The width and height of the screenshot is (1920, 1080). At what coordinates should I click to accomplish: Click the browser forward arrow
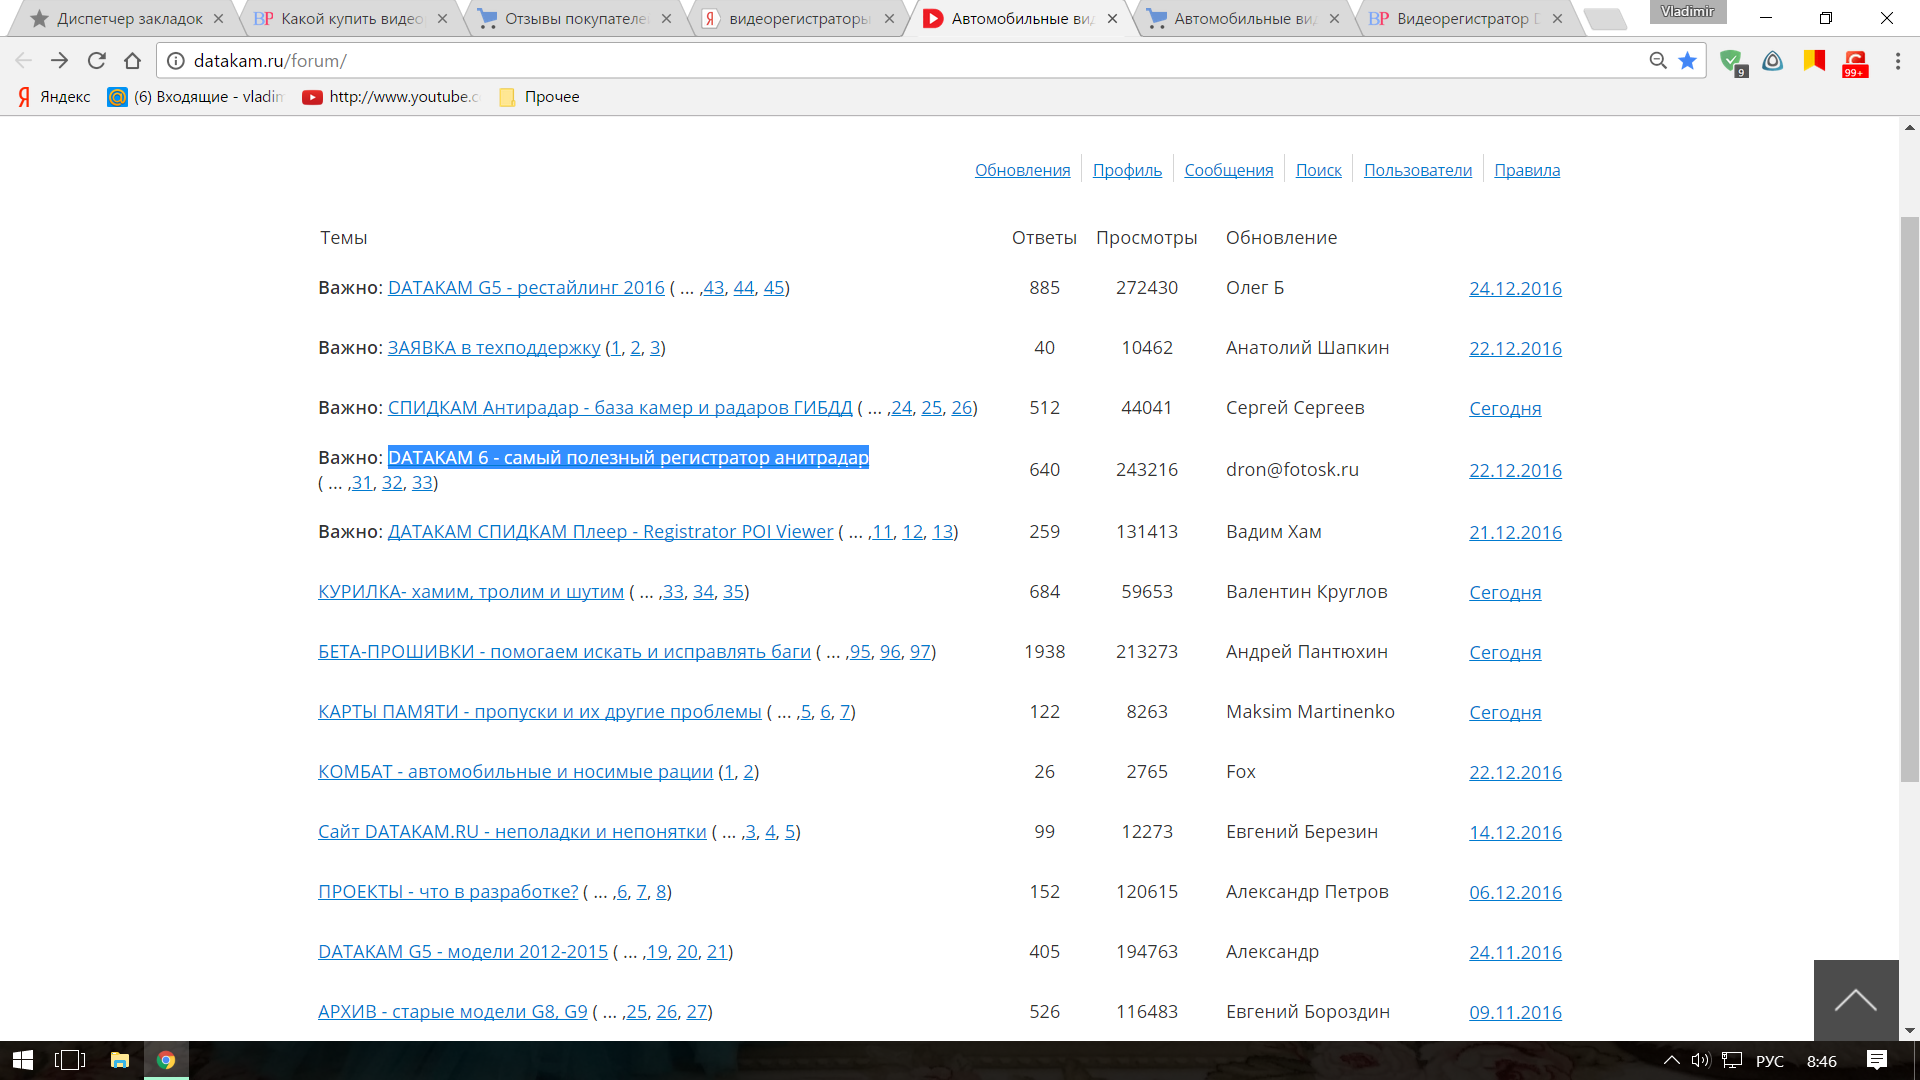coord(60,61)
